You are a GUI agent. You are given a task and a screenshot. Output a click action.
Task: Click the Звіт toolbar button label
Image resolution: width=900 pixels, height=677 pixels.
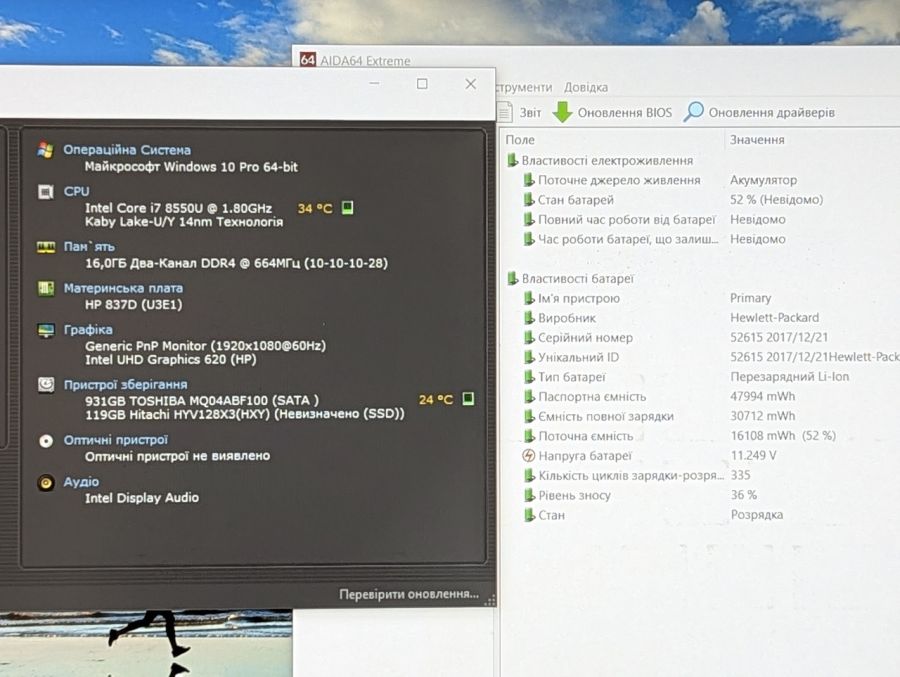pos(530,113)
